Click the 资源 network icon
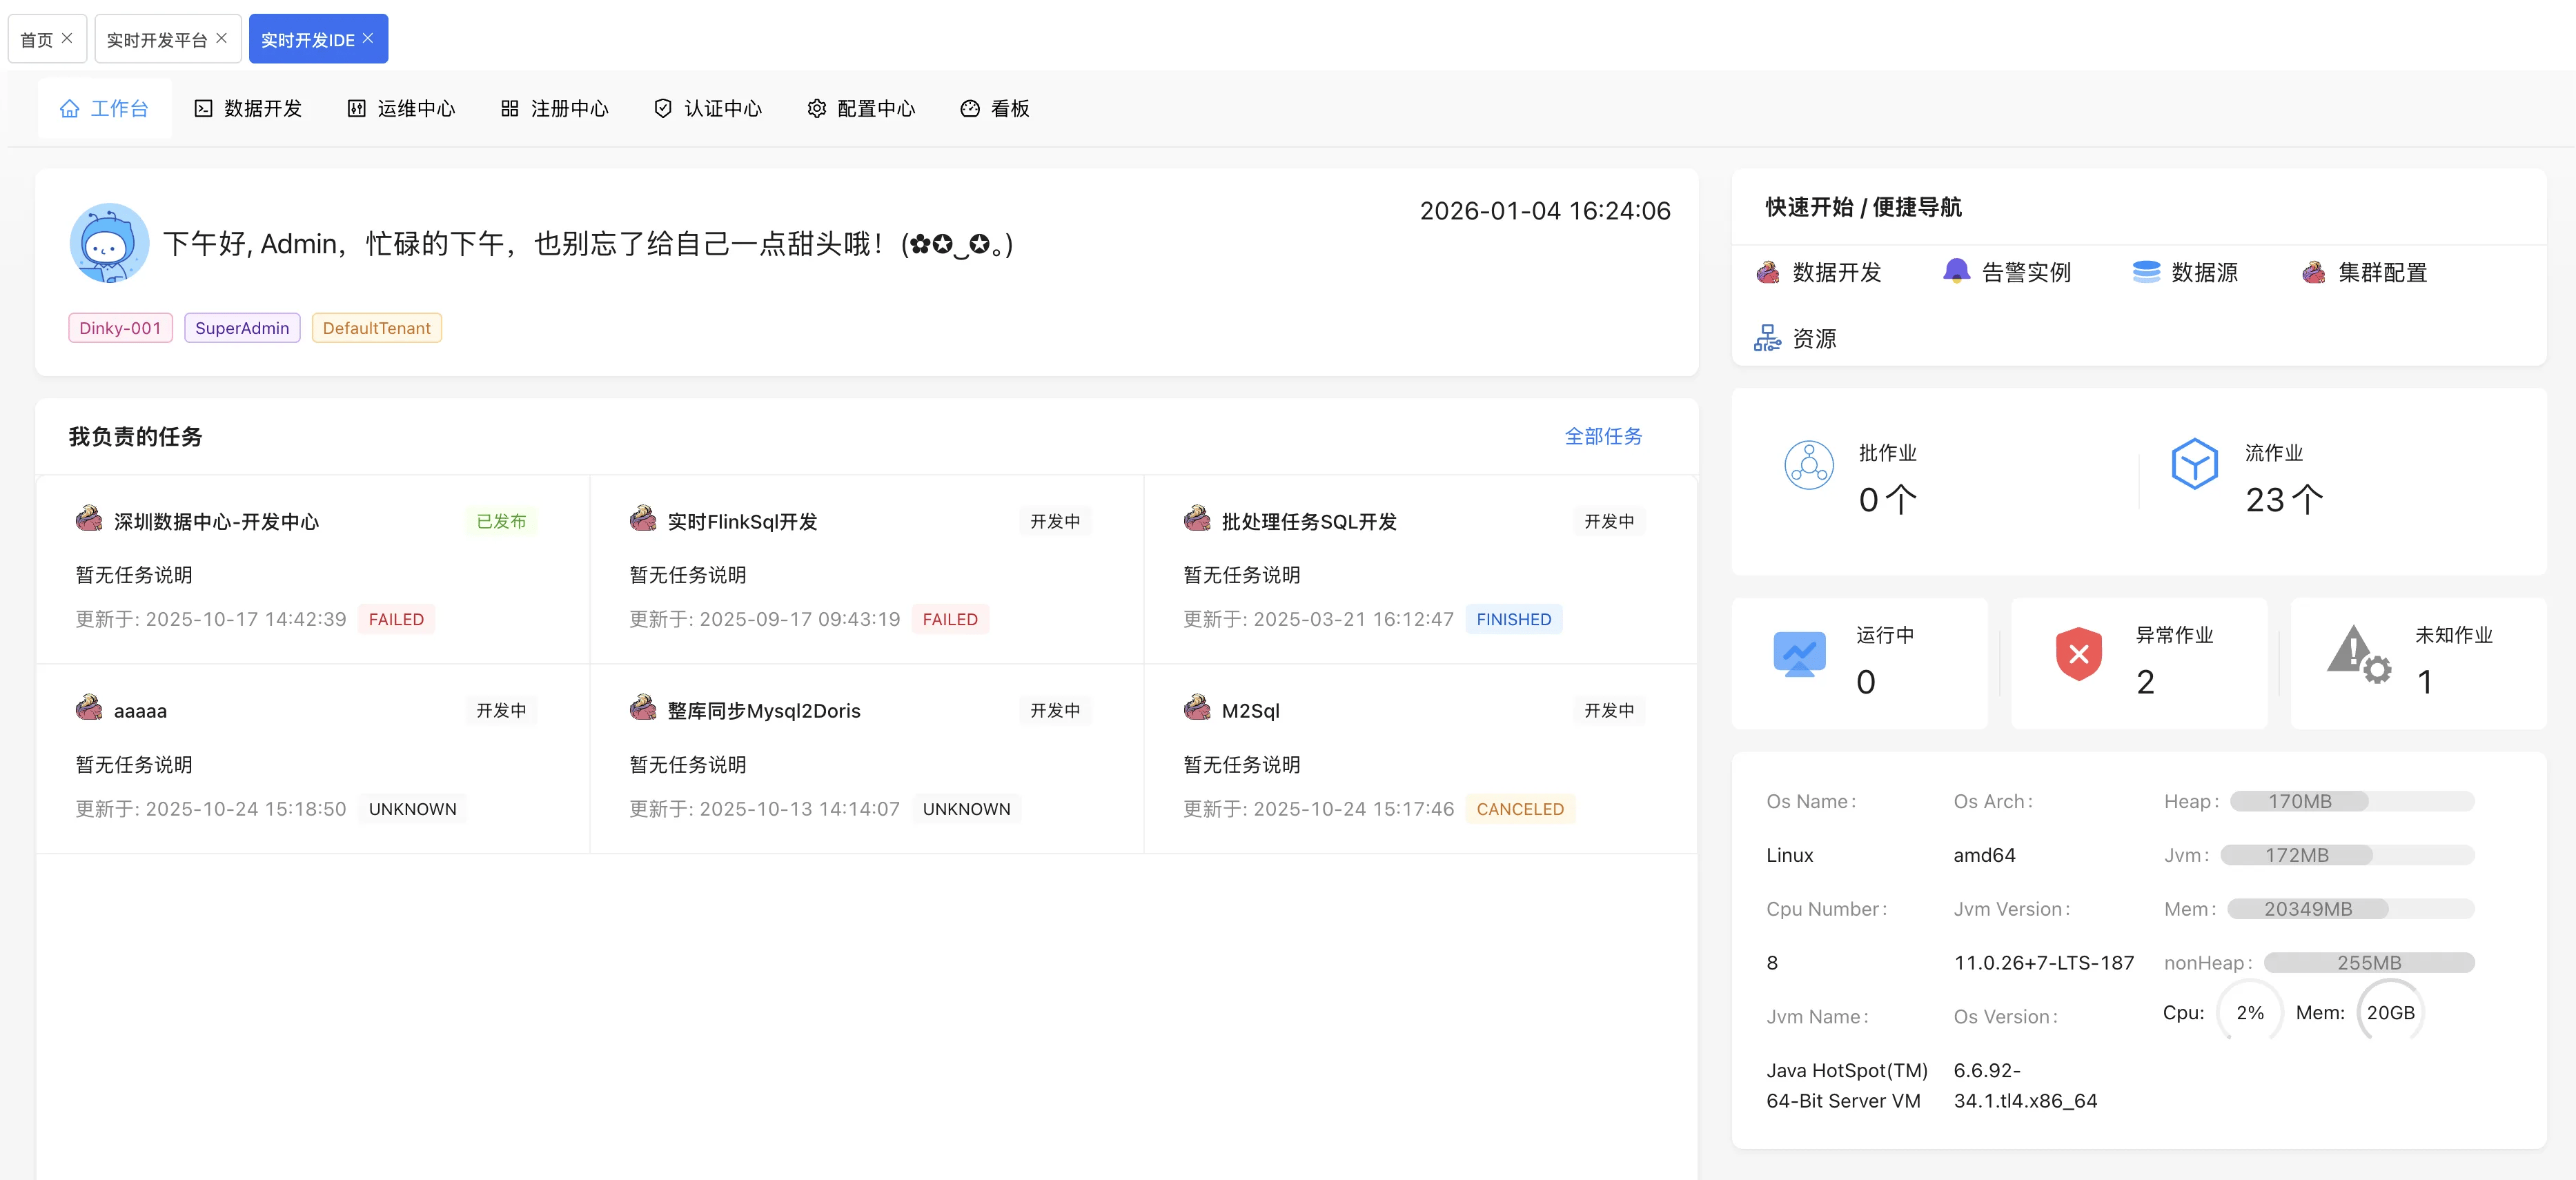The height and width of the screenshot is (1180, 2576). pyautogui.click(x=1767, y=338)
